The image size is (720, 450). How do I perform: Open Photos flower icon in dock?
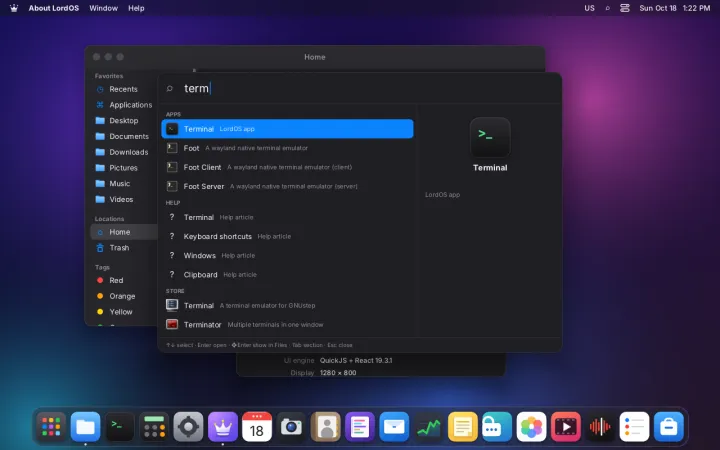pos(531,427)
